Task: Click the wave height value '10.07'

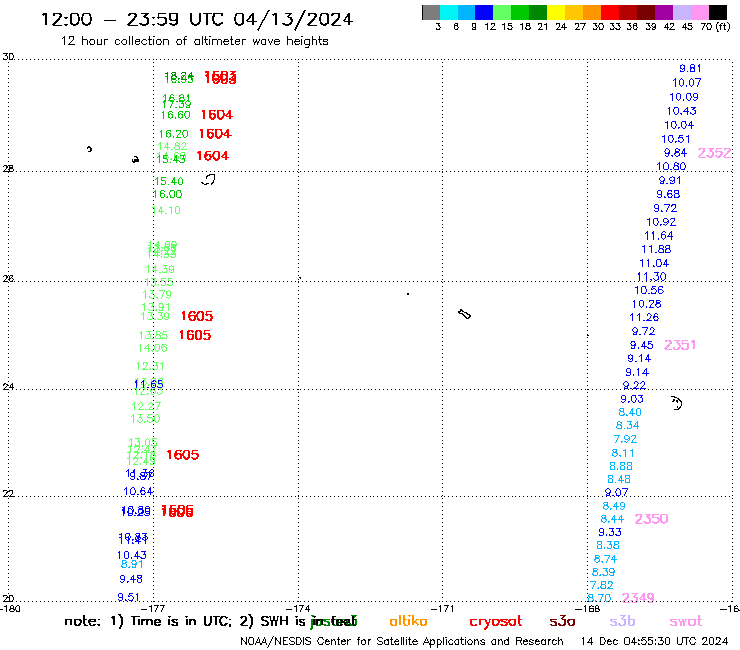Action: click(x=687, y=83)
